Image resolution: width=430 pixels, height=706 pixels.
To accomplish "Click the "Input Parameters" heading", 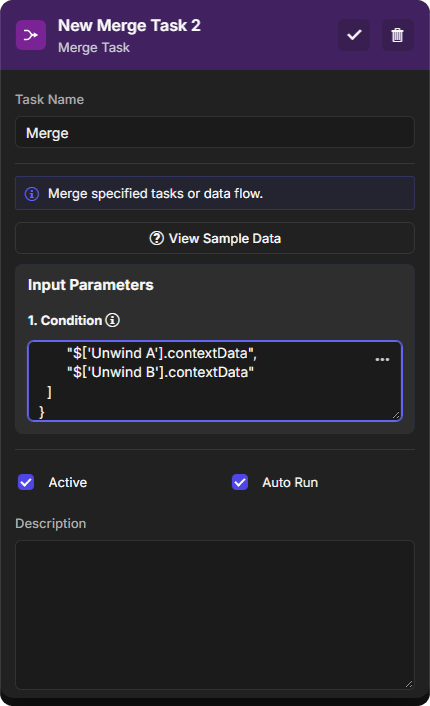I will (91, 285).
